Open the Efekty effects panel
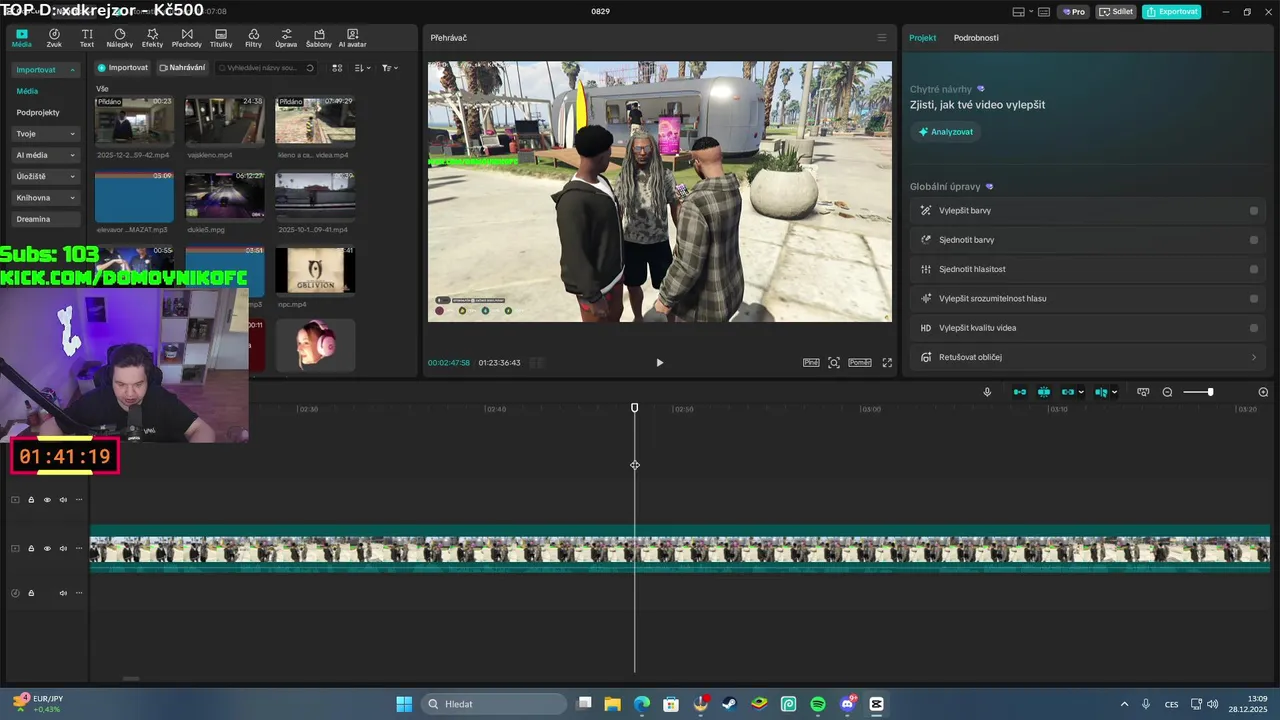1280x720 pixels. click(152, 38)
